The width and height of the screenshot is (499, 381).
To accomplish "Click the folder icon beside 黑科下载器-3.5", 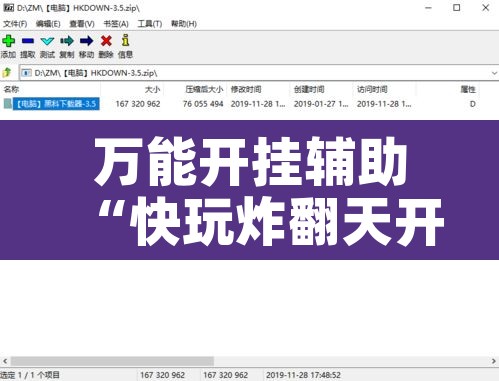I will pyautogui.click(x=8, y=104).
